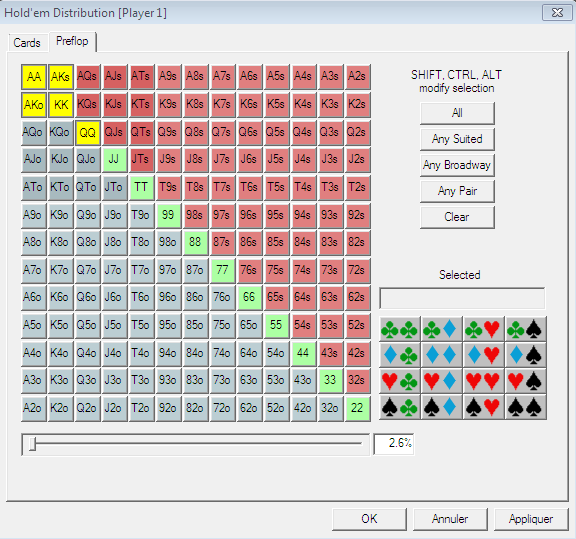Toggle the AQo hand cell
576x539 pixels.
pyautogui.click(x=33, y=132)
